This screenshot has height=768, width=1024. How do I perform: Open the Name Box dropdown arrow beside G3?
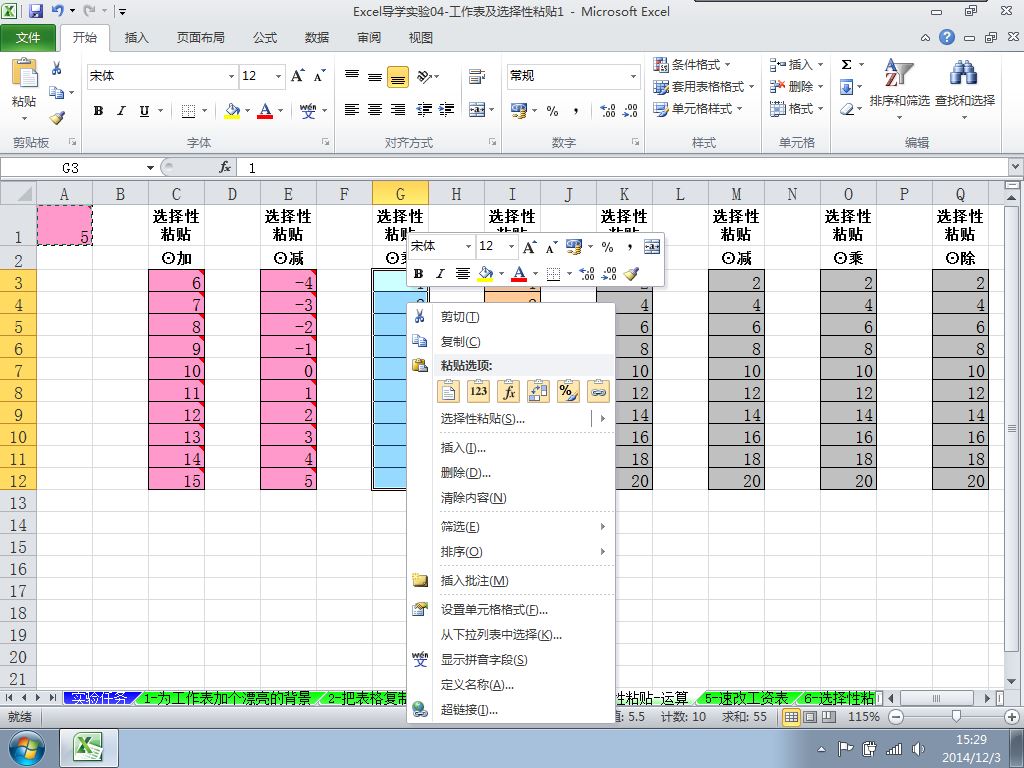click(x=150, y=168)
